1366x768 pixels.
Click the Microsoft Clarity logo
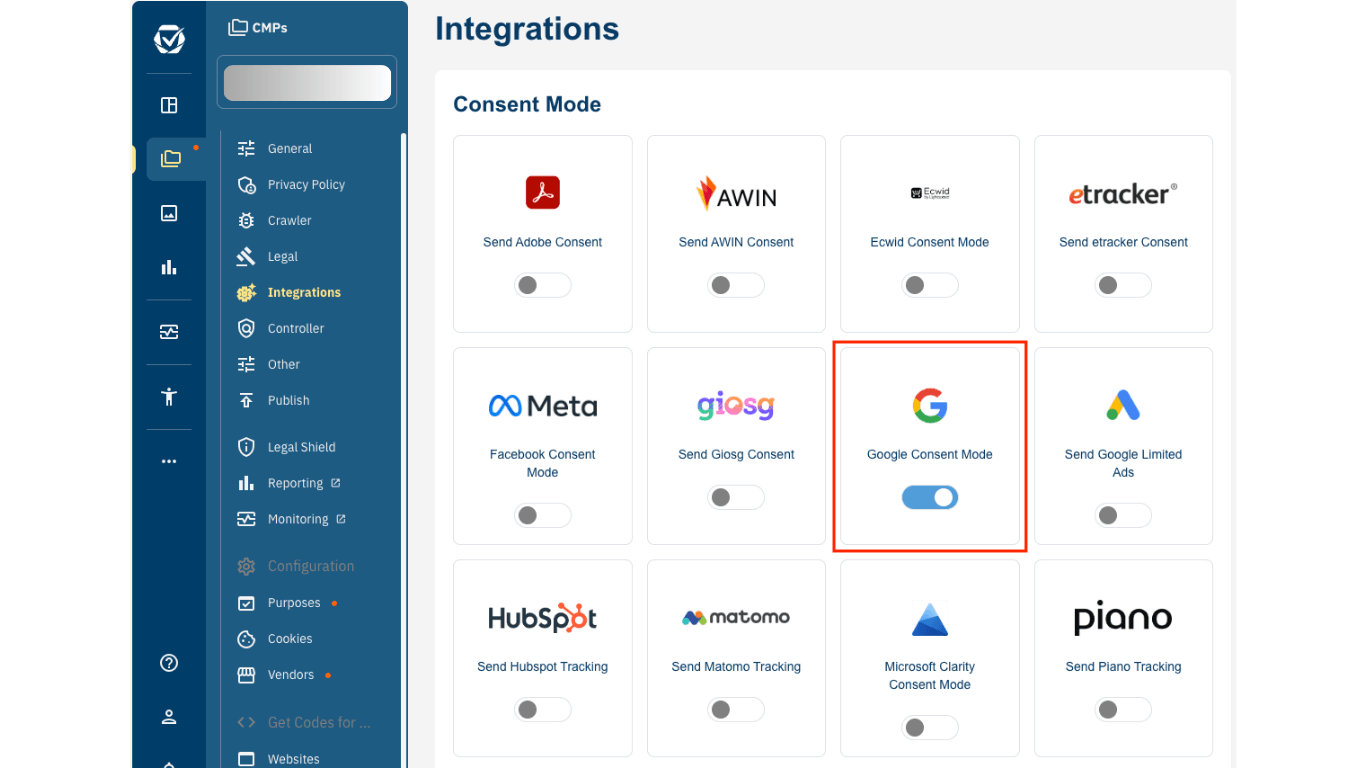pos(930,619)
